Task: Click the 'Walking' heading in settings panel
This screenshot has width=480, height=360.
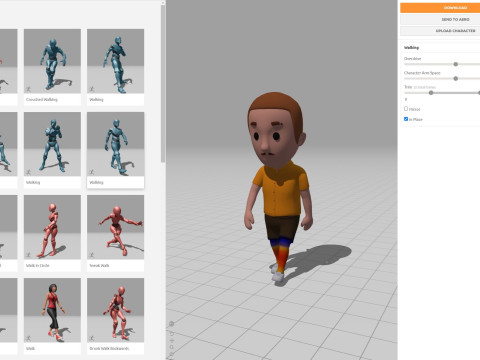Action: (411, 48)
